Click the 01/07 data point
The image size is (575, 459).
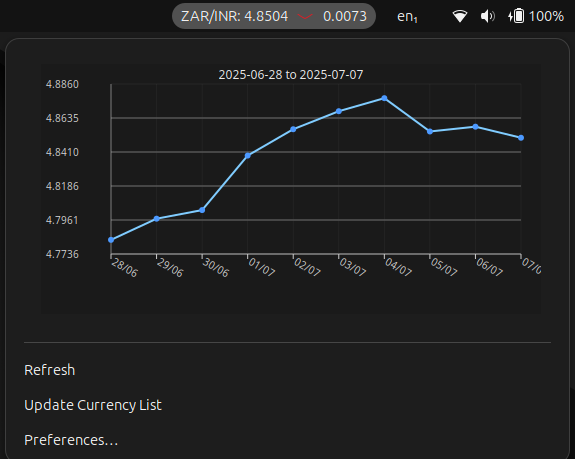(x=248, y=156)
